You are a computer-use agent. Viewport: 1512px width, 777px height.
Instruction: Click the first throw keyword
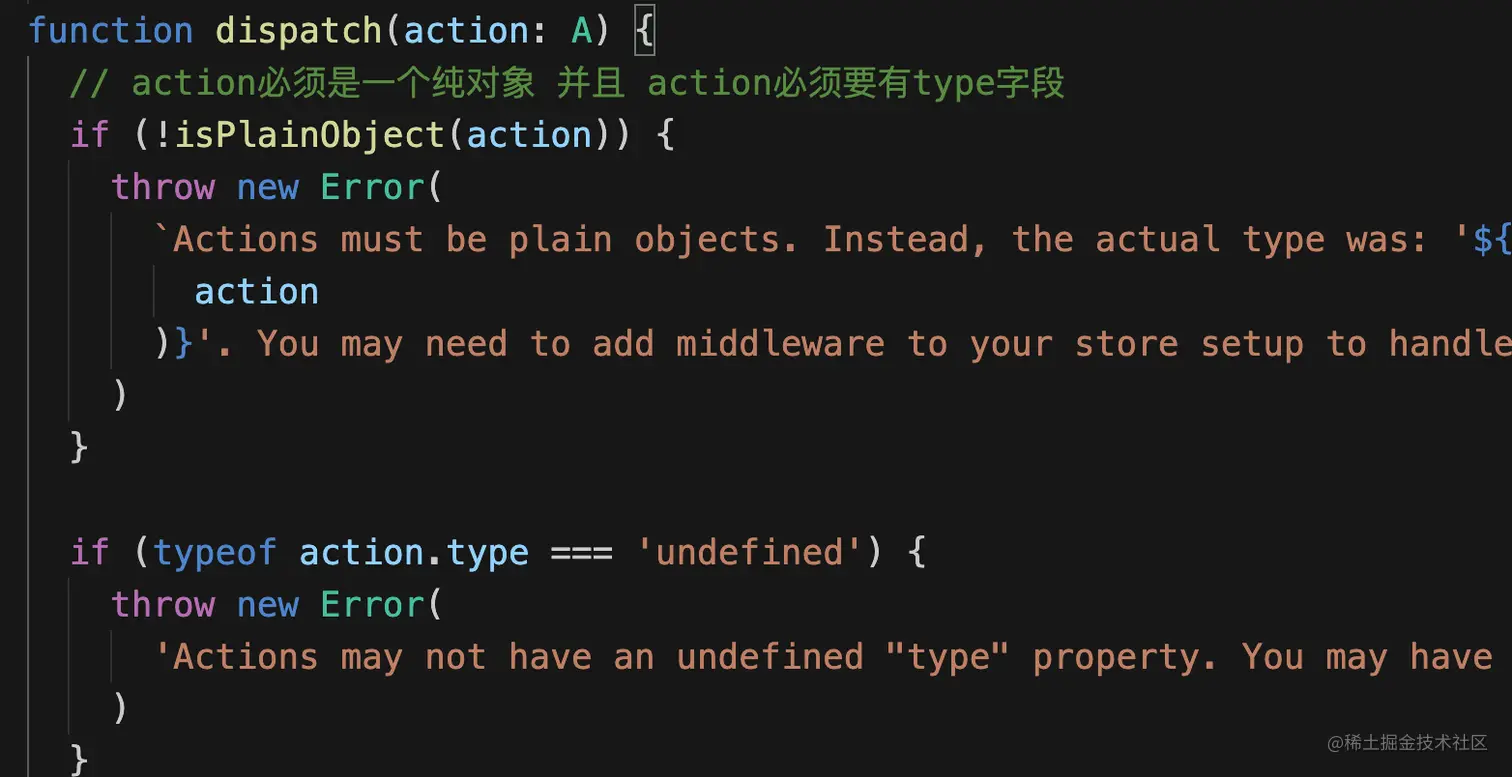pos(163,187)
